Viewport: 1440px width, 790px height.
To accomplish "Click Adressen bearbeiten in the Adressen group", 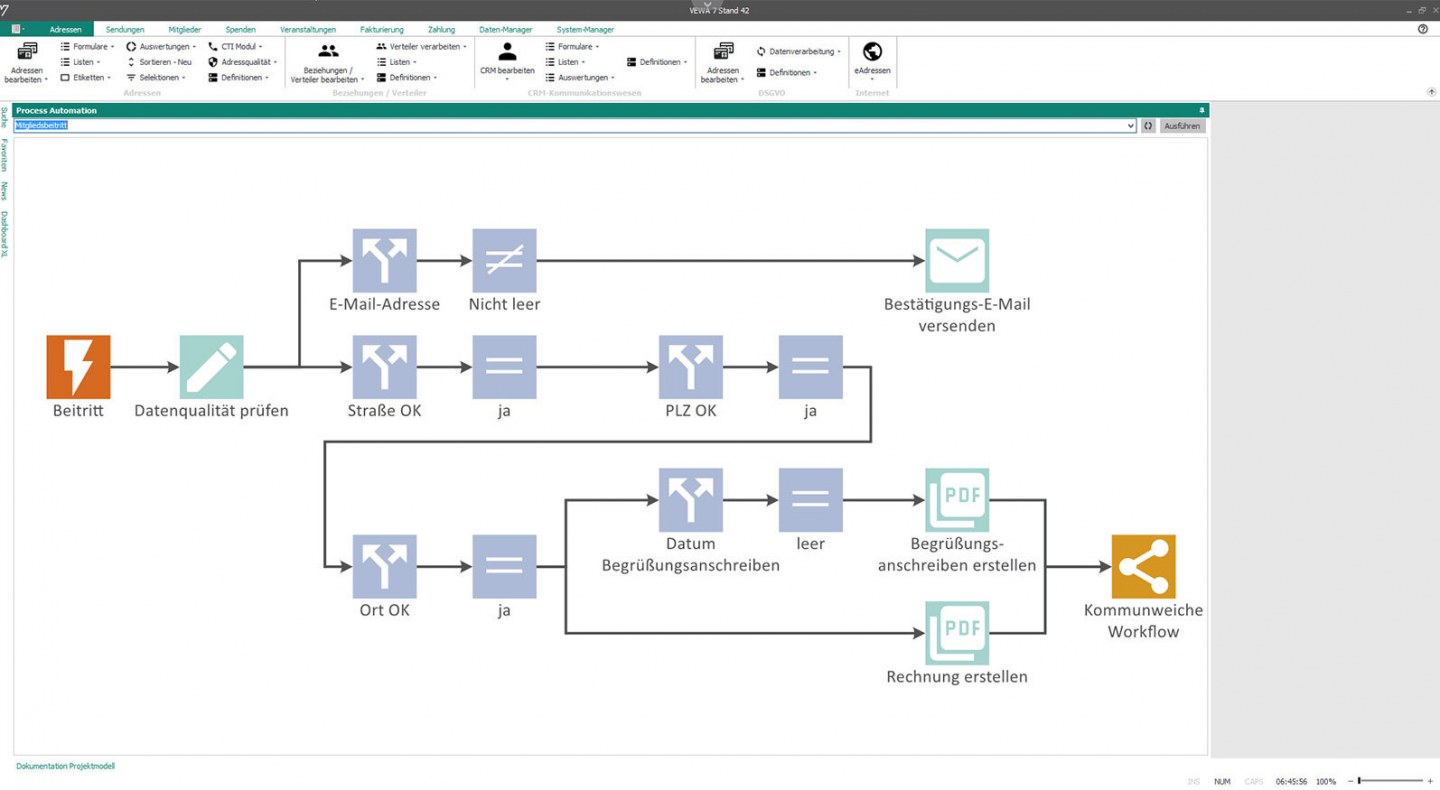I will (x=27, y=62).
